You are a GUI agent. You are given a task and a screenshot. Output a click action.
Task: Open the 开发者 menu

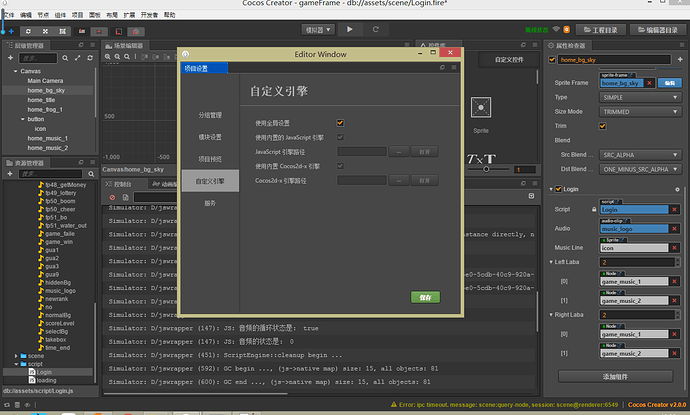coord(149,15)
